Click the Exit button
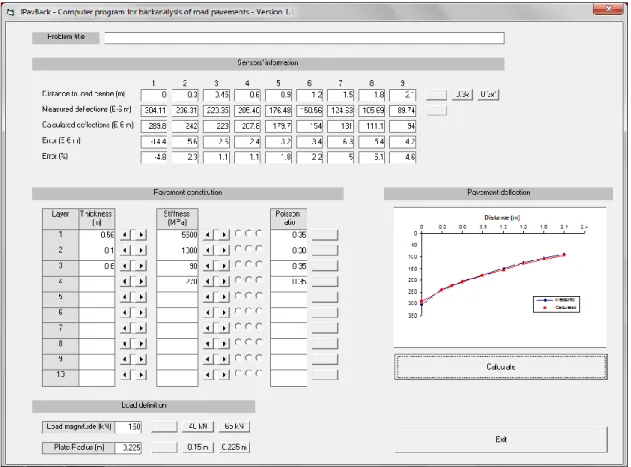Viewport: 631px width, 467px height. pos(501,439)
